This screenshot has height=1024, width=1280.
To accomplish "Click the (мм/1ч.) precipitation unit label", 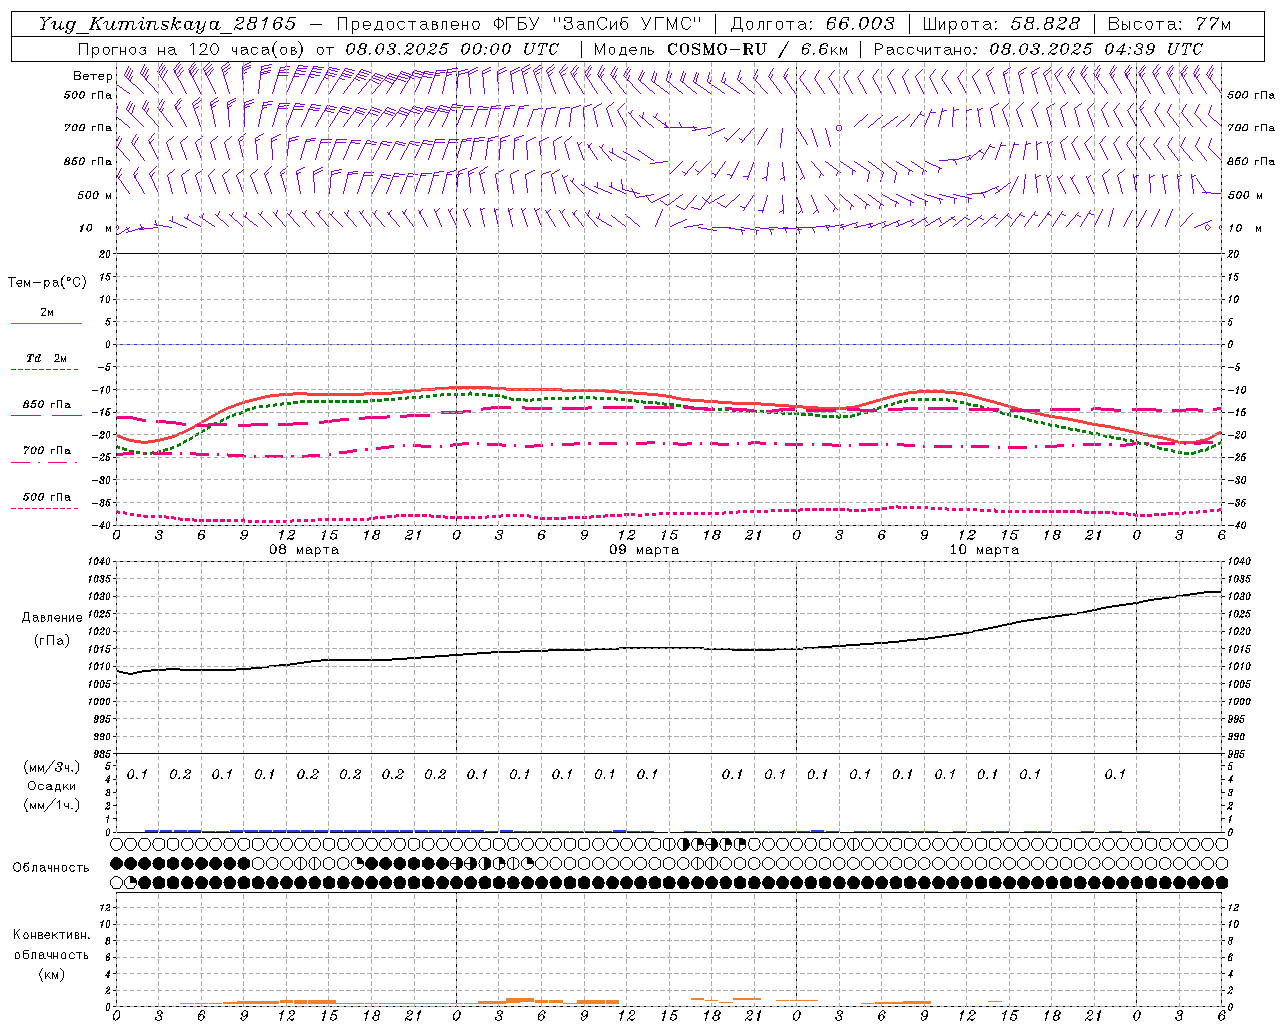I will (52, 805).
